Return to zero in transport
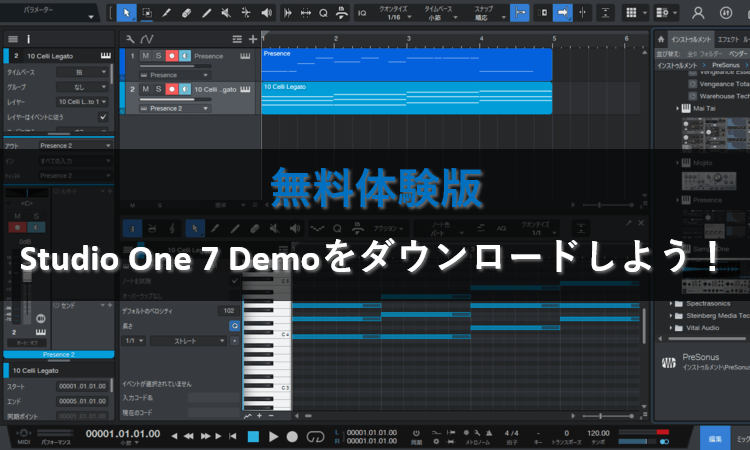The width and height of the screenshot is (750, 450). [232, 436]
